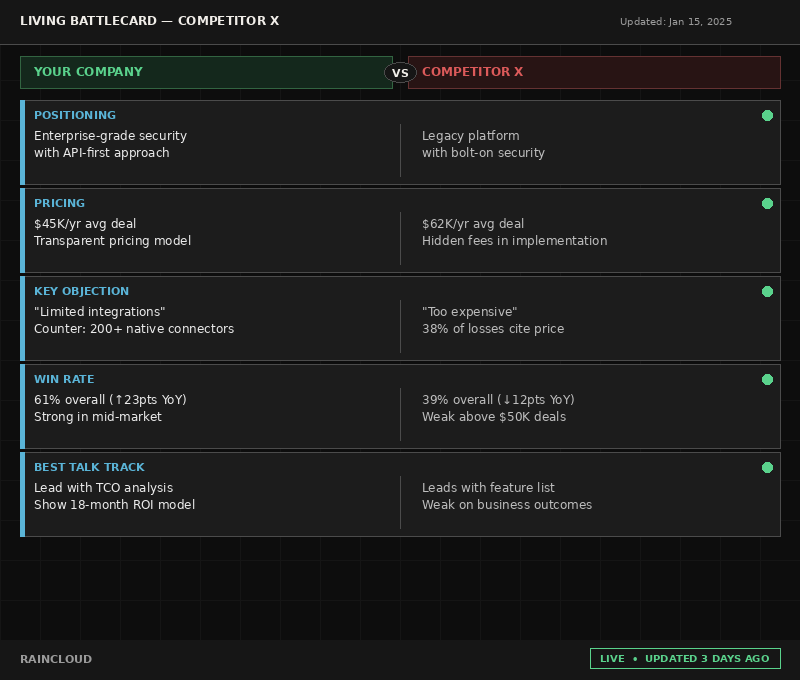The image size is (800, 680).
Task: Open the Best Talk Track section heading
Action: click(89, 467)
